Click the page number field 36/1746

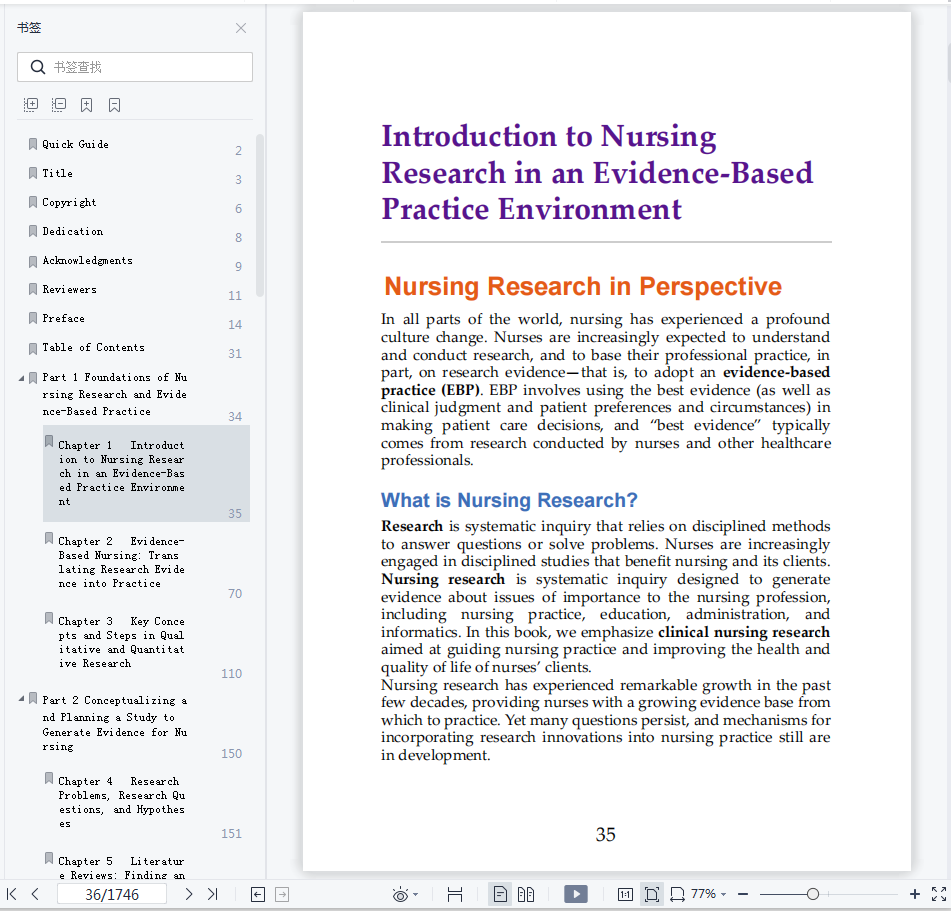[x=112, y=894]
